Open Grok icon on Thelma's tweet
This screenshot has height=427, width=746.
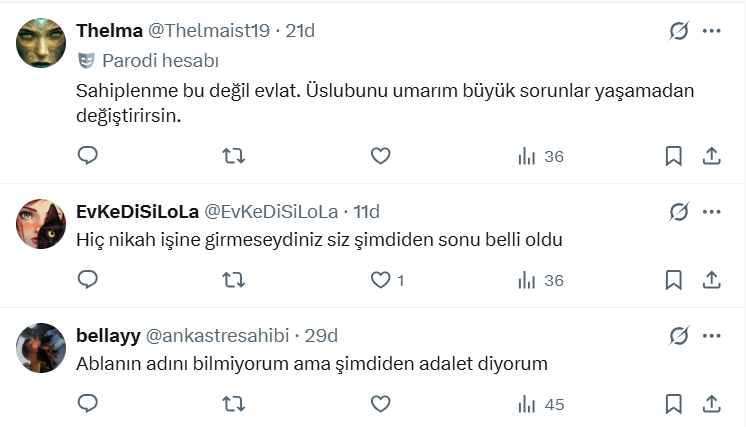(x=679, y=31)
